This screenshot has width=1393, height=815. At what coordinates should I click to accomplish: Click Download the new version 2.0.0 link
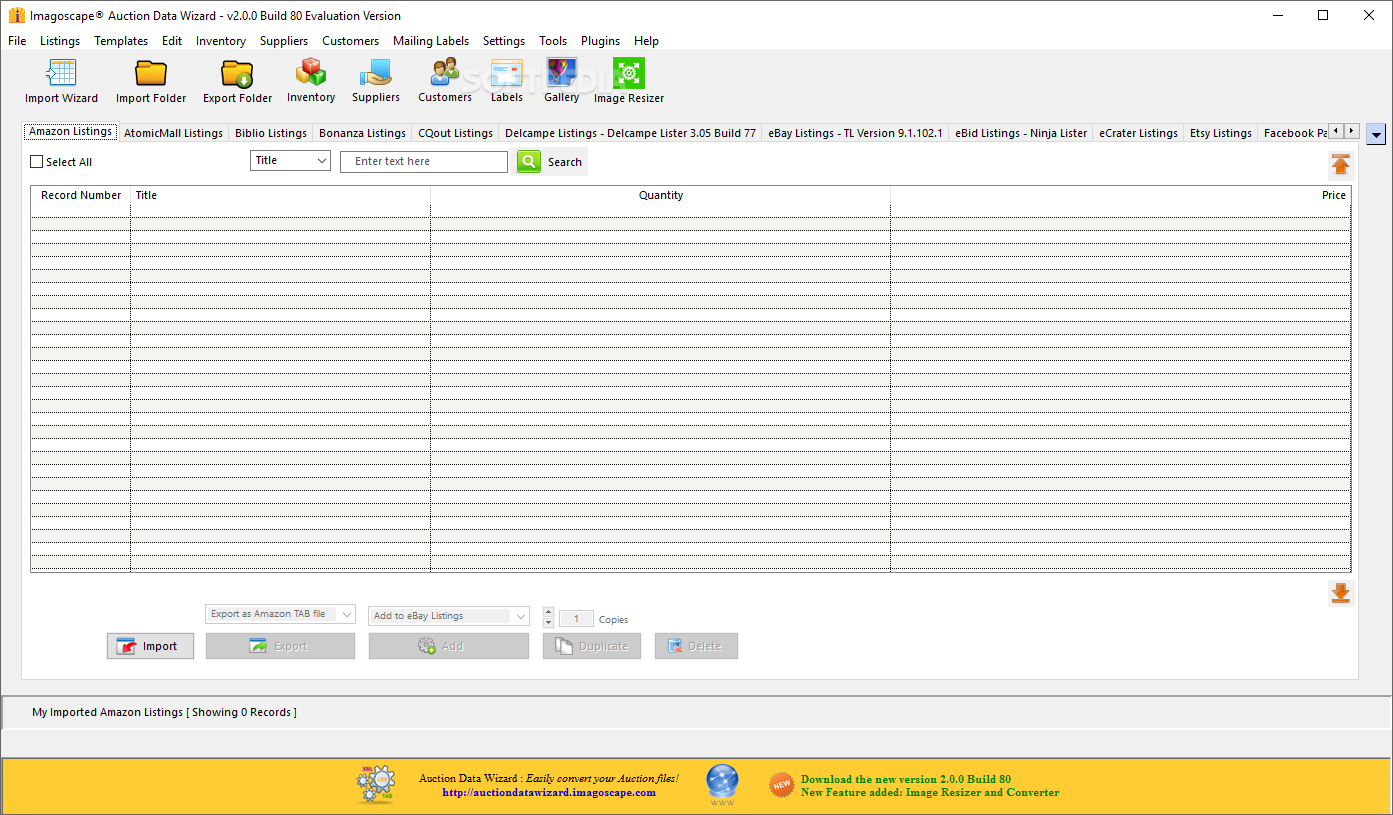[905, 779]
